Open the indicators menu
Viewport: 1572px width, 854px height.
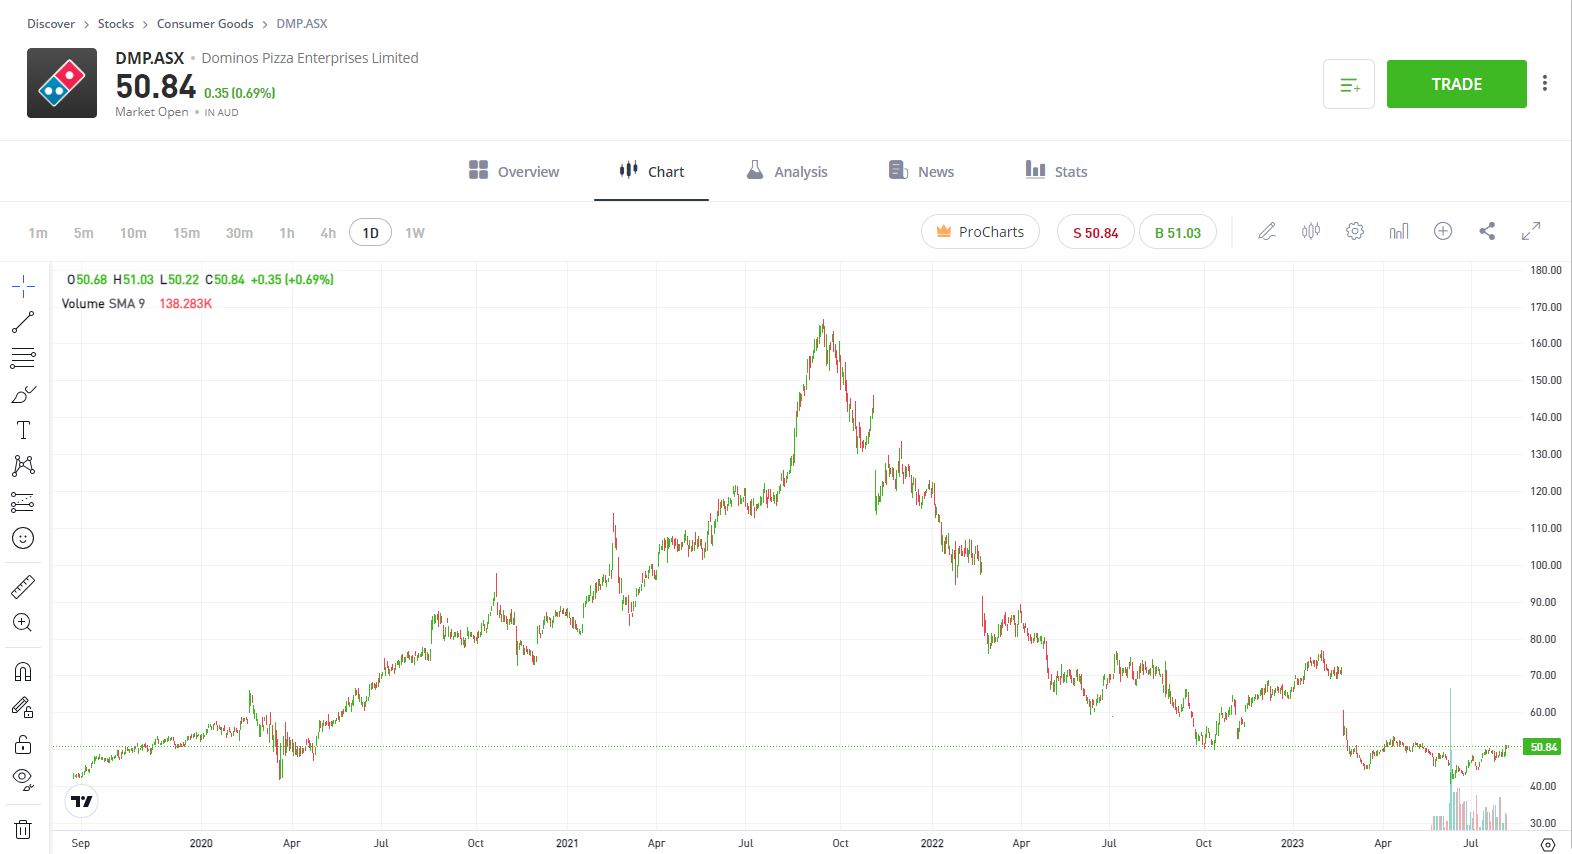[1399, 231]
